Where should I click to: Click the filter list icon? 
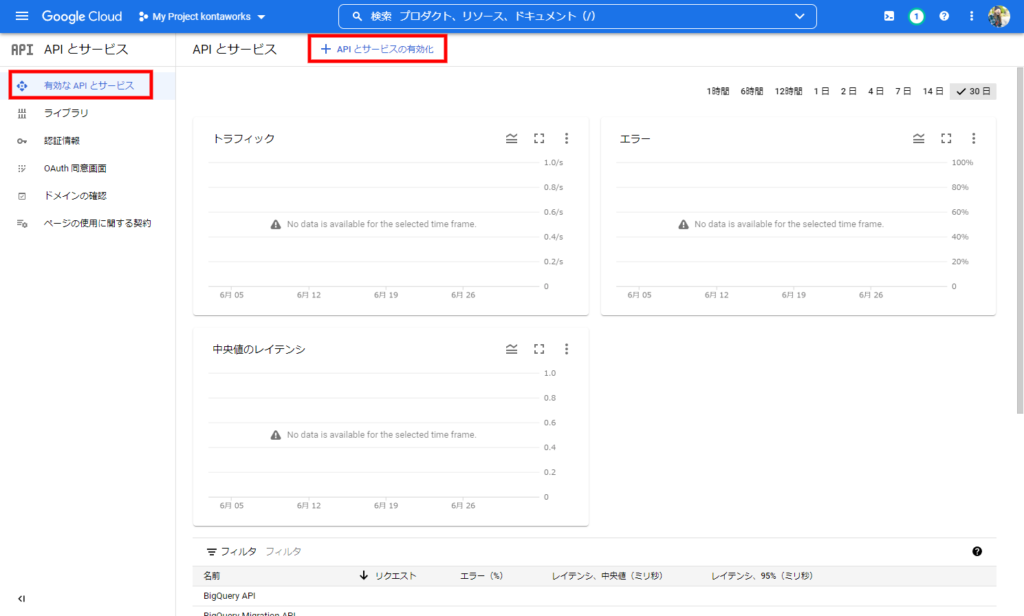point(212,552)
